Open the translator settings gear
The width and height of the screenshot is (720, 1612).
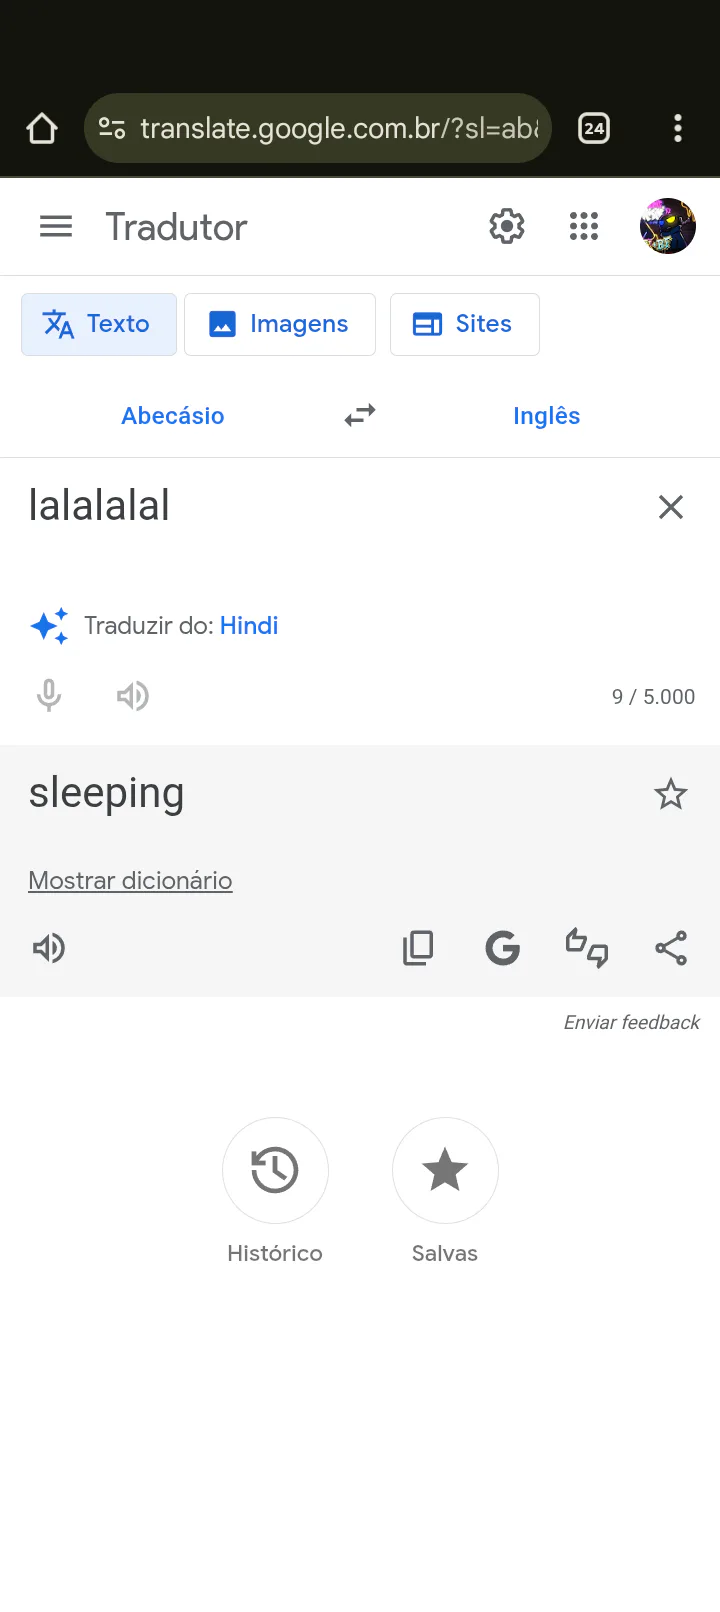click(x=507, y=227)
